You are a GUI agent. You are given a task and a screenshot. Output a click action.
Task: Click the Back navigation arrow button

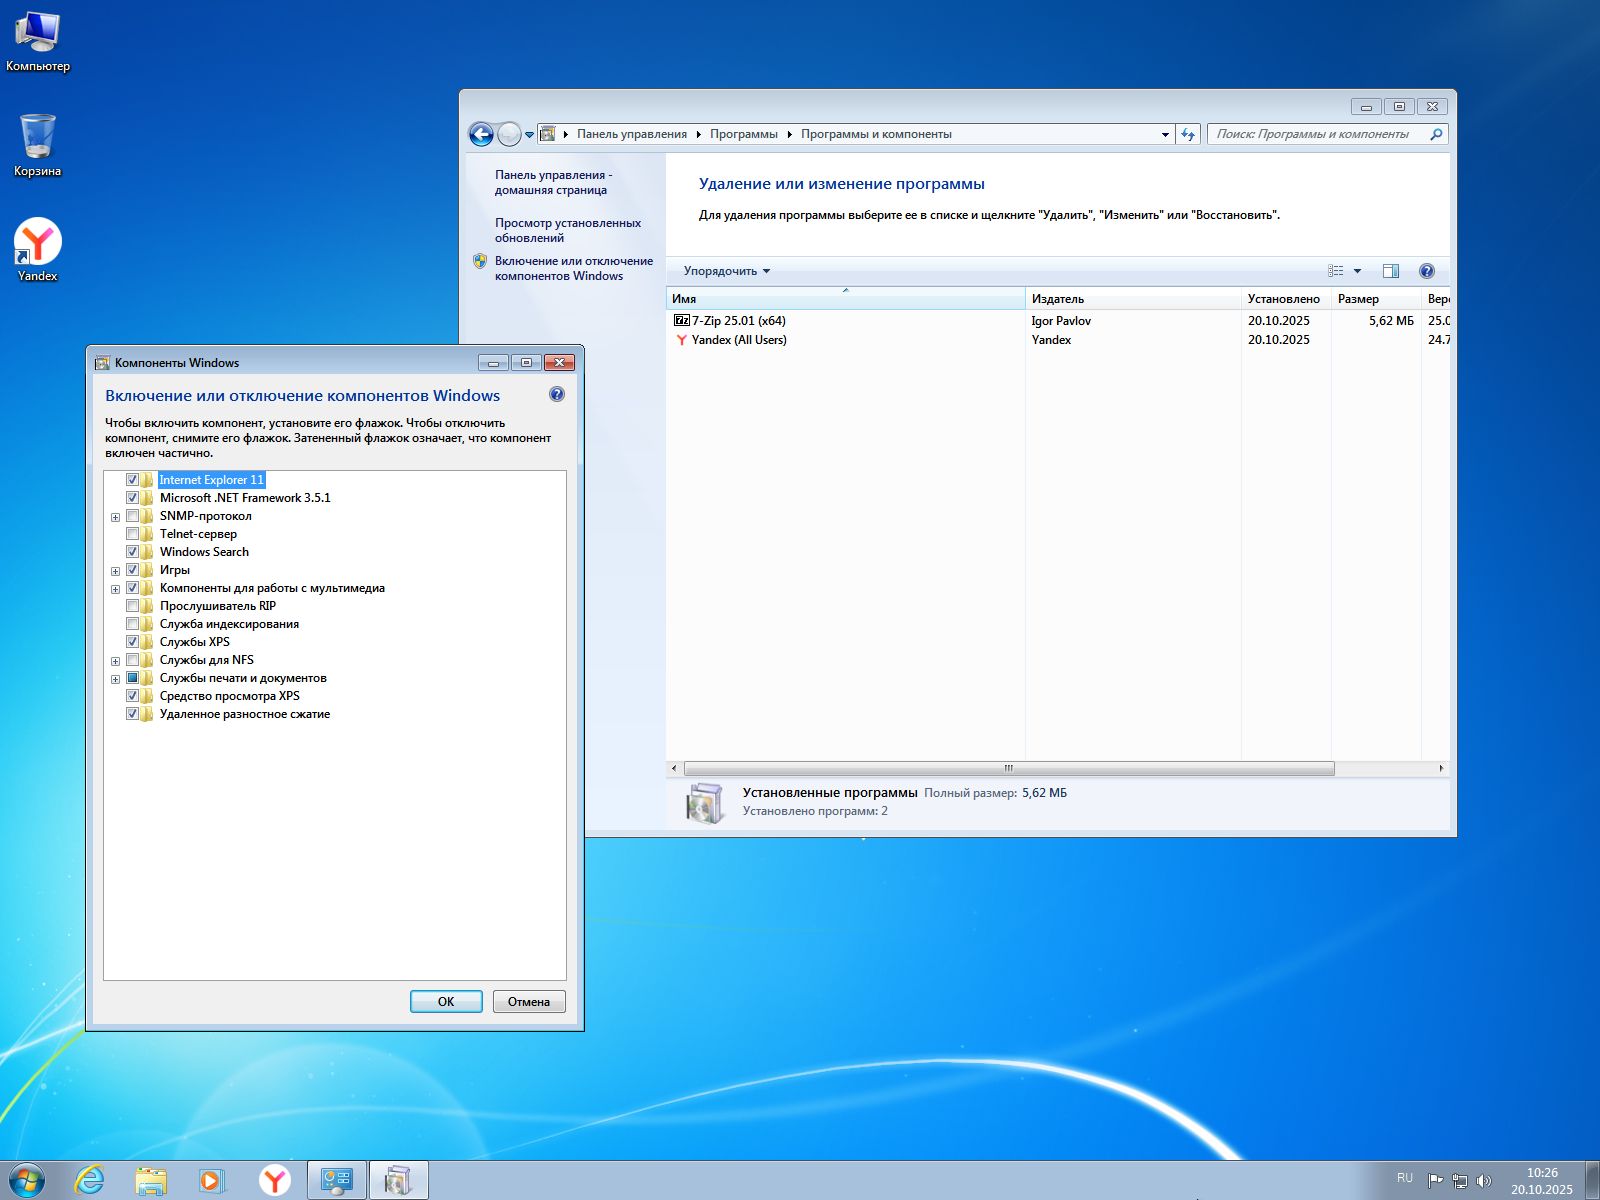pyautogui.click(x=481, y=134)
